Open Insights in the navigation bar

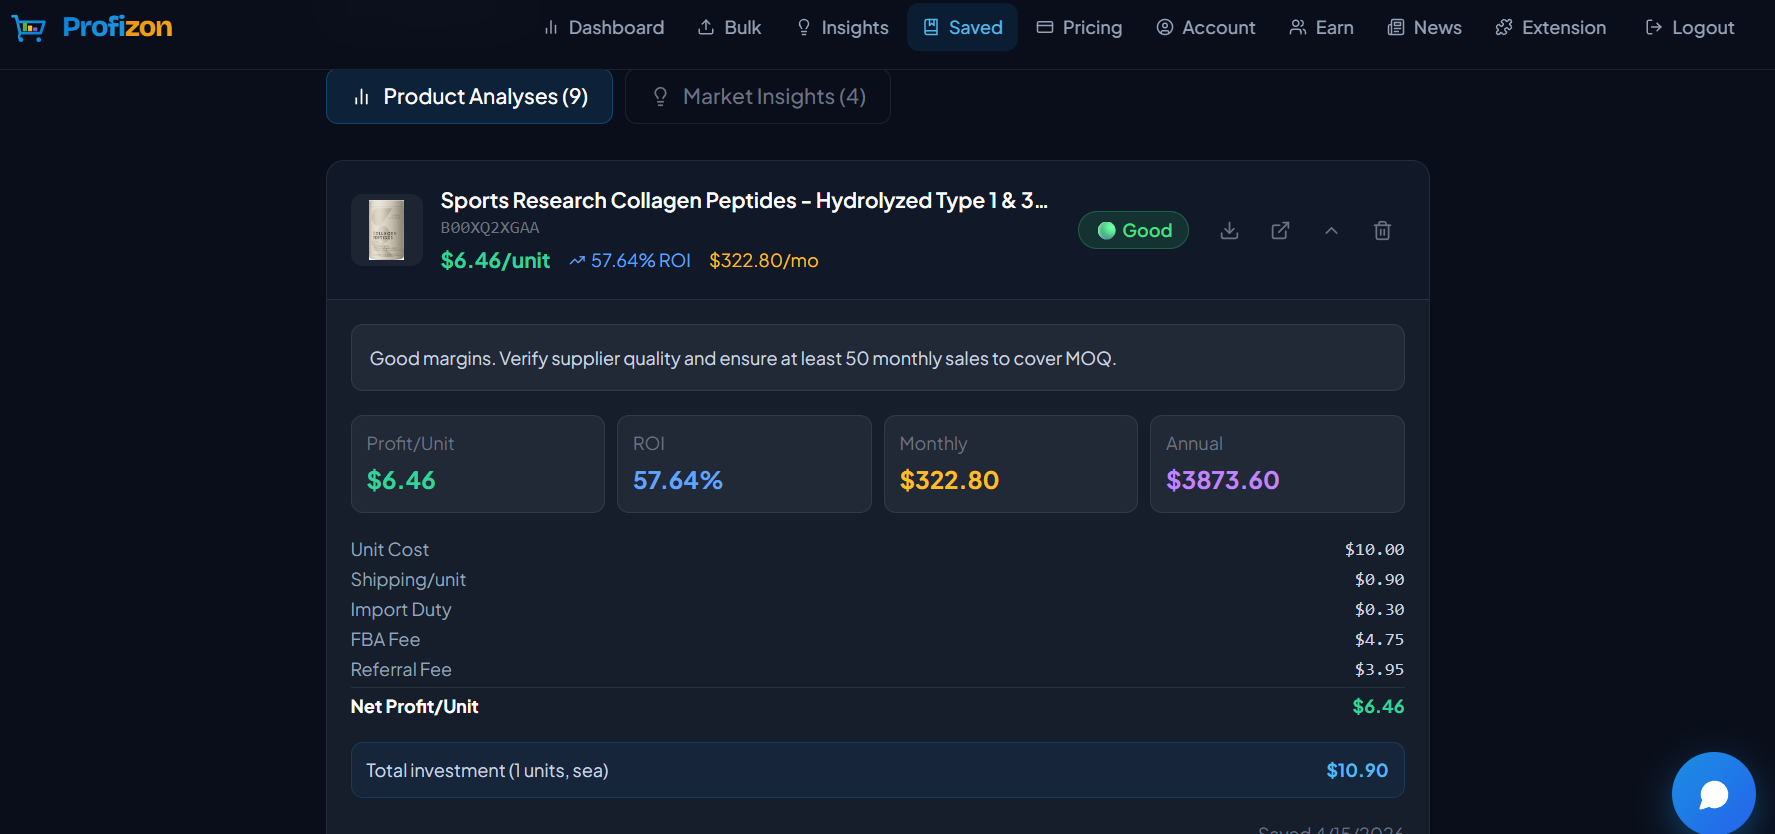tap(842, 28)
